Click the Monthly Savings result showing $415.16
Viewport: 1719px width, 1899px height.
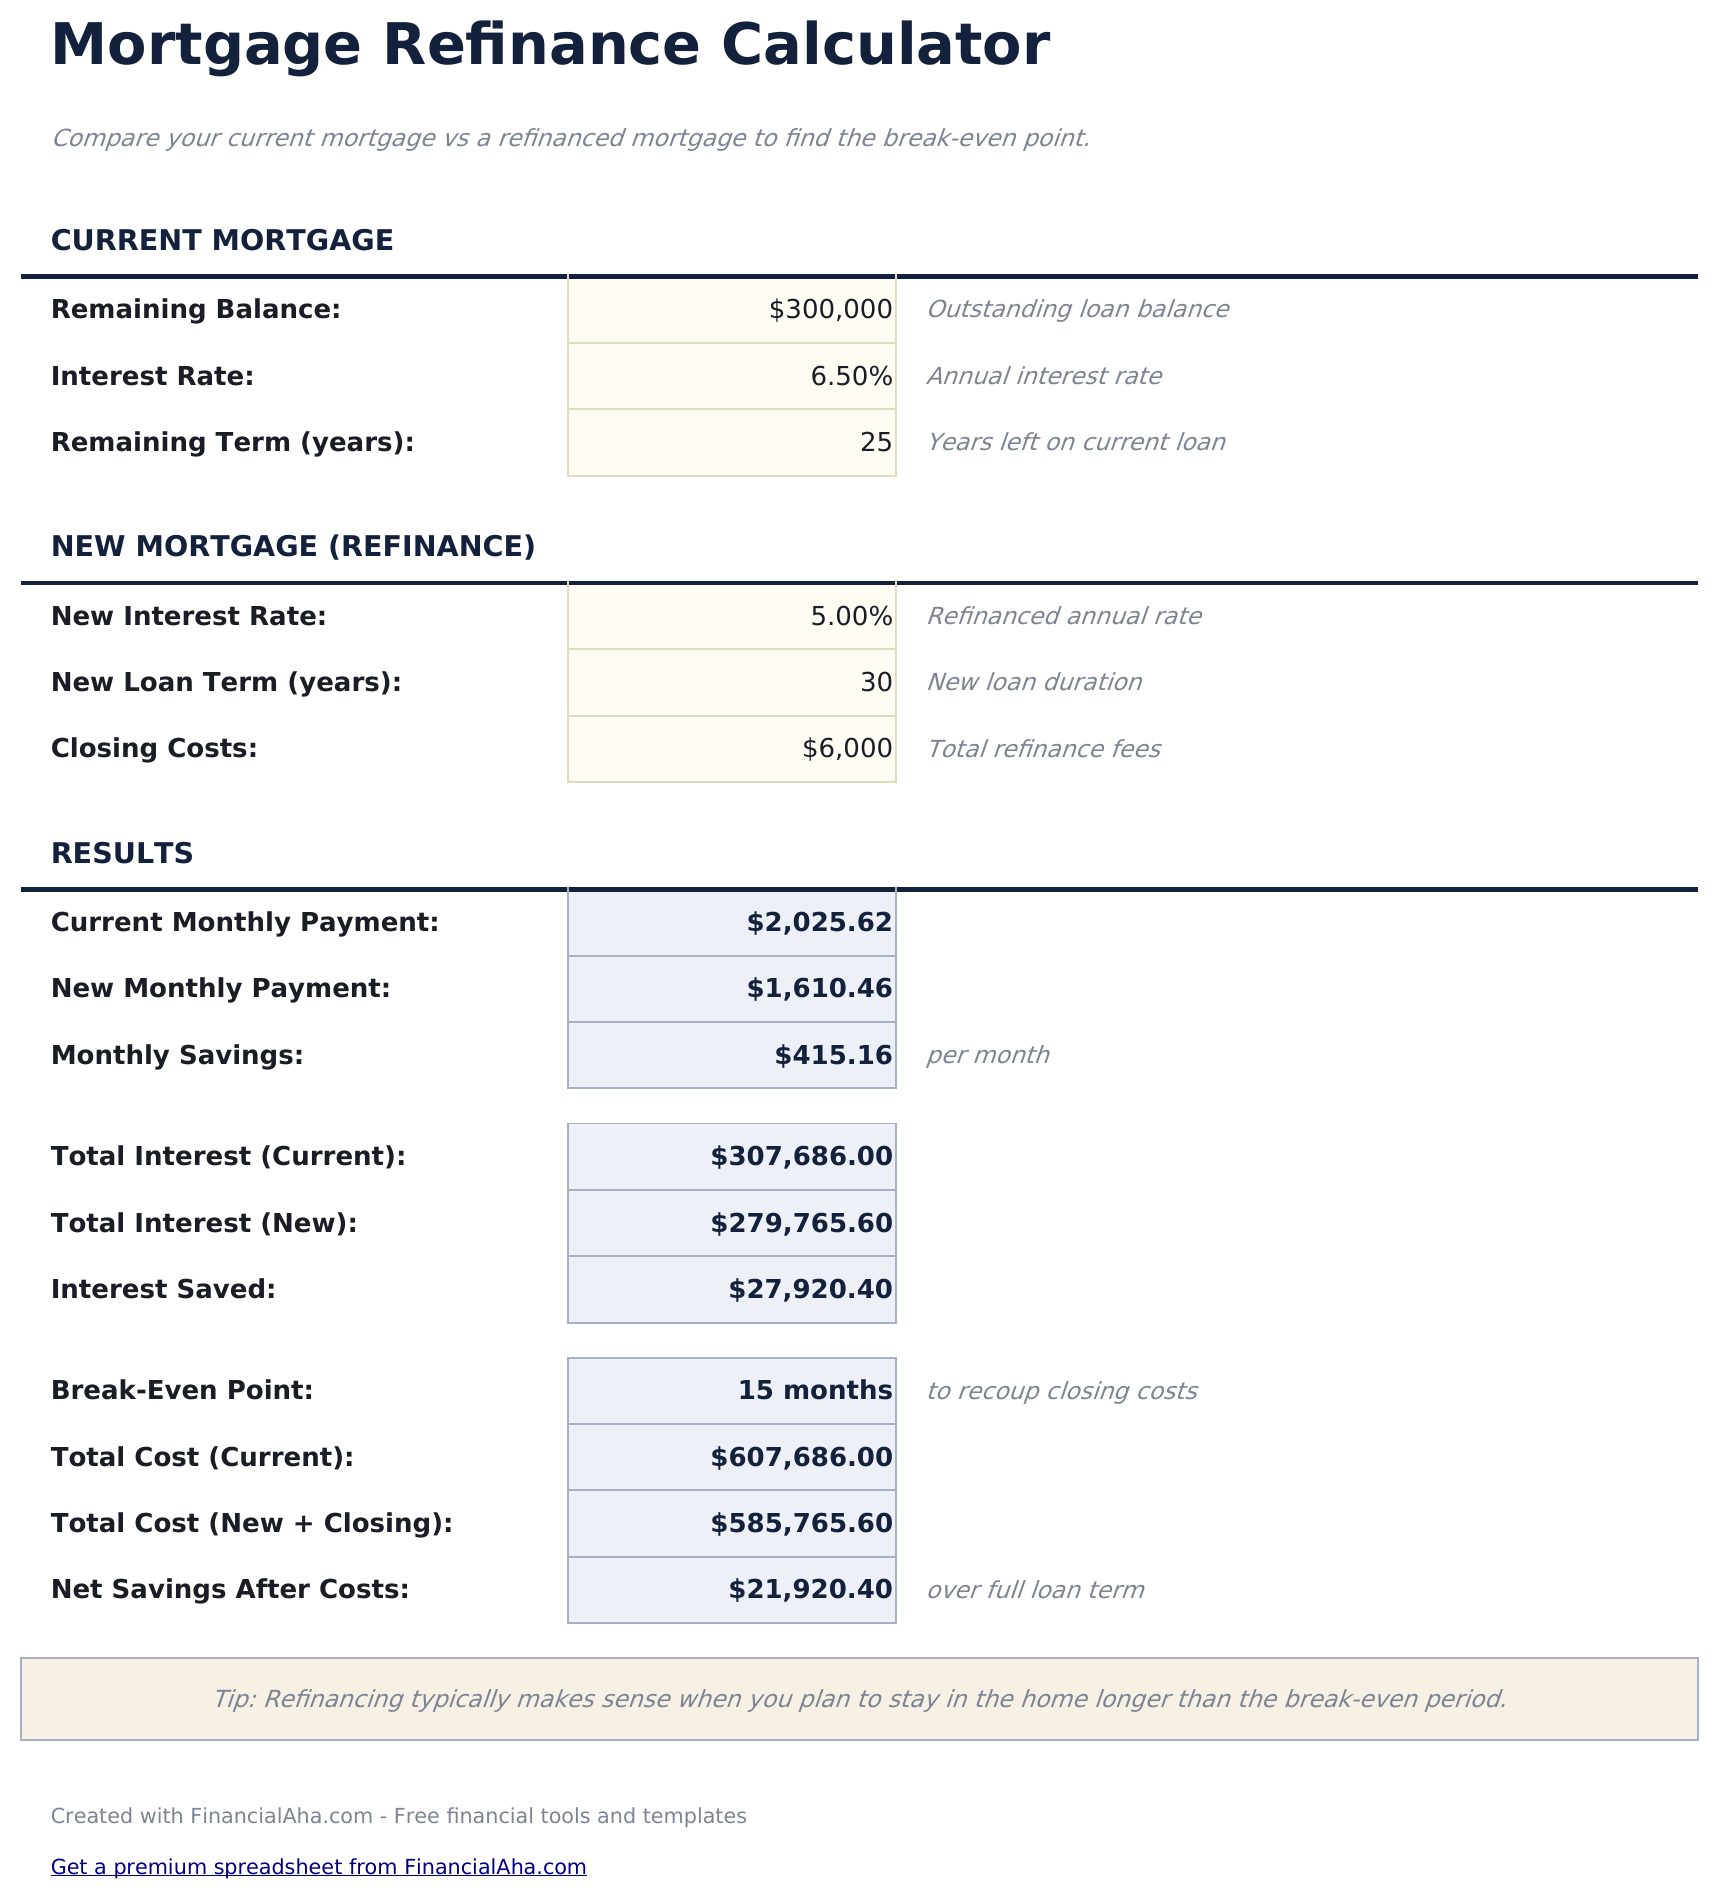pos(731,1054)
